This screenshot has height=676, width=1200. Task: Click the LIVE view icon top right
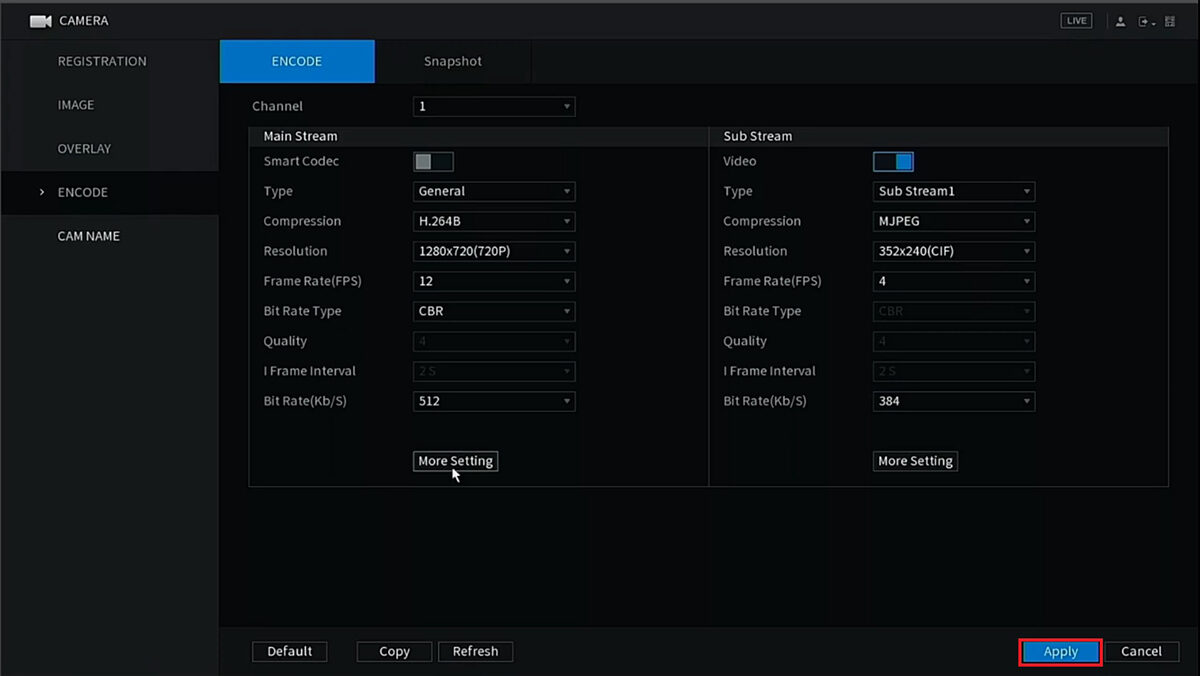1076,20
